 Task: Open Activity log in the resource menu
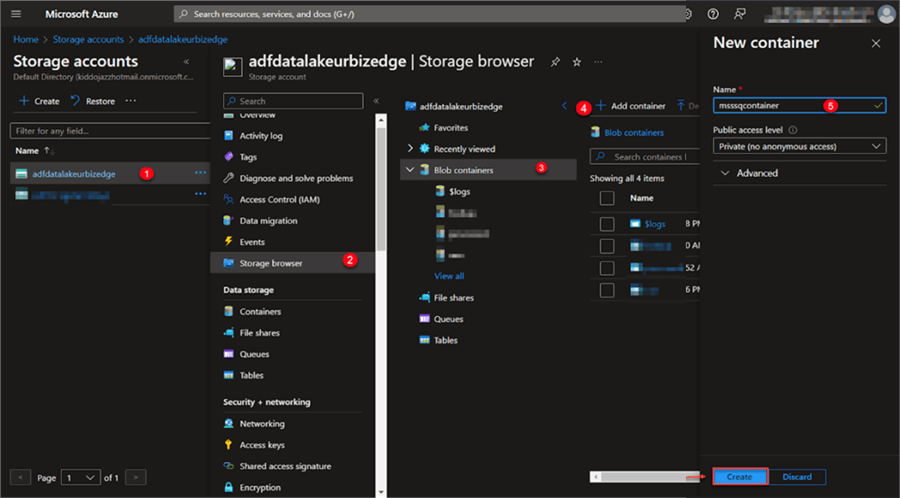(x=260, y=136)
